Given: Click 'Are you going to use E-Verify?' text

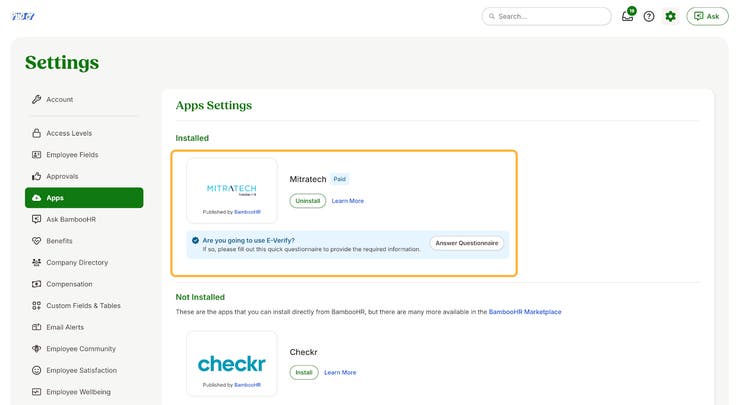Looking at the screenshot, I should click(x=248, y=241).
